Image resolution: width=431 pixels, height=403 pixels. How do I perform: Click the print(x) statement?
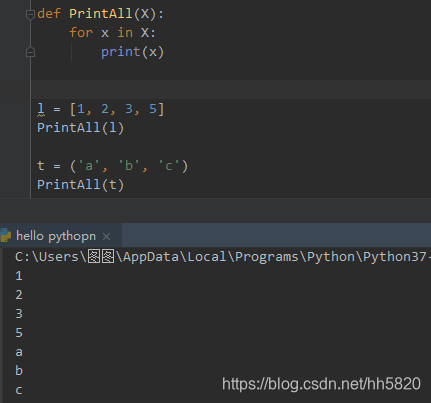(x=133, y=52)
